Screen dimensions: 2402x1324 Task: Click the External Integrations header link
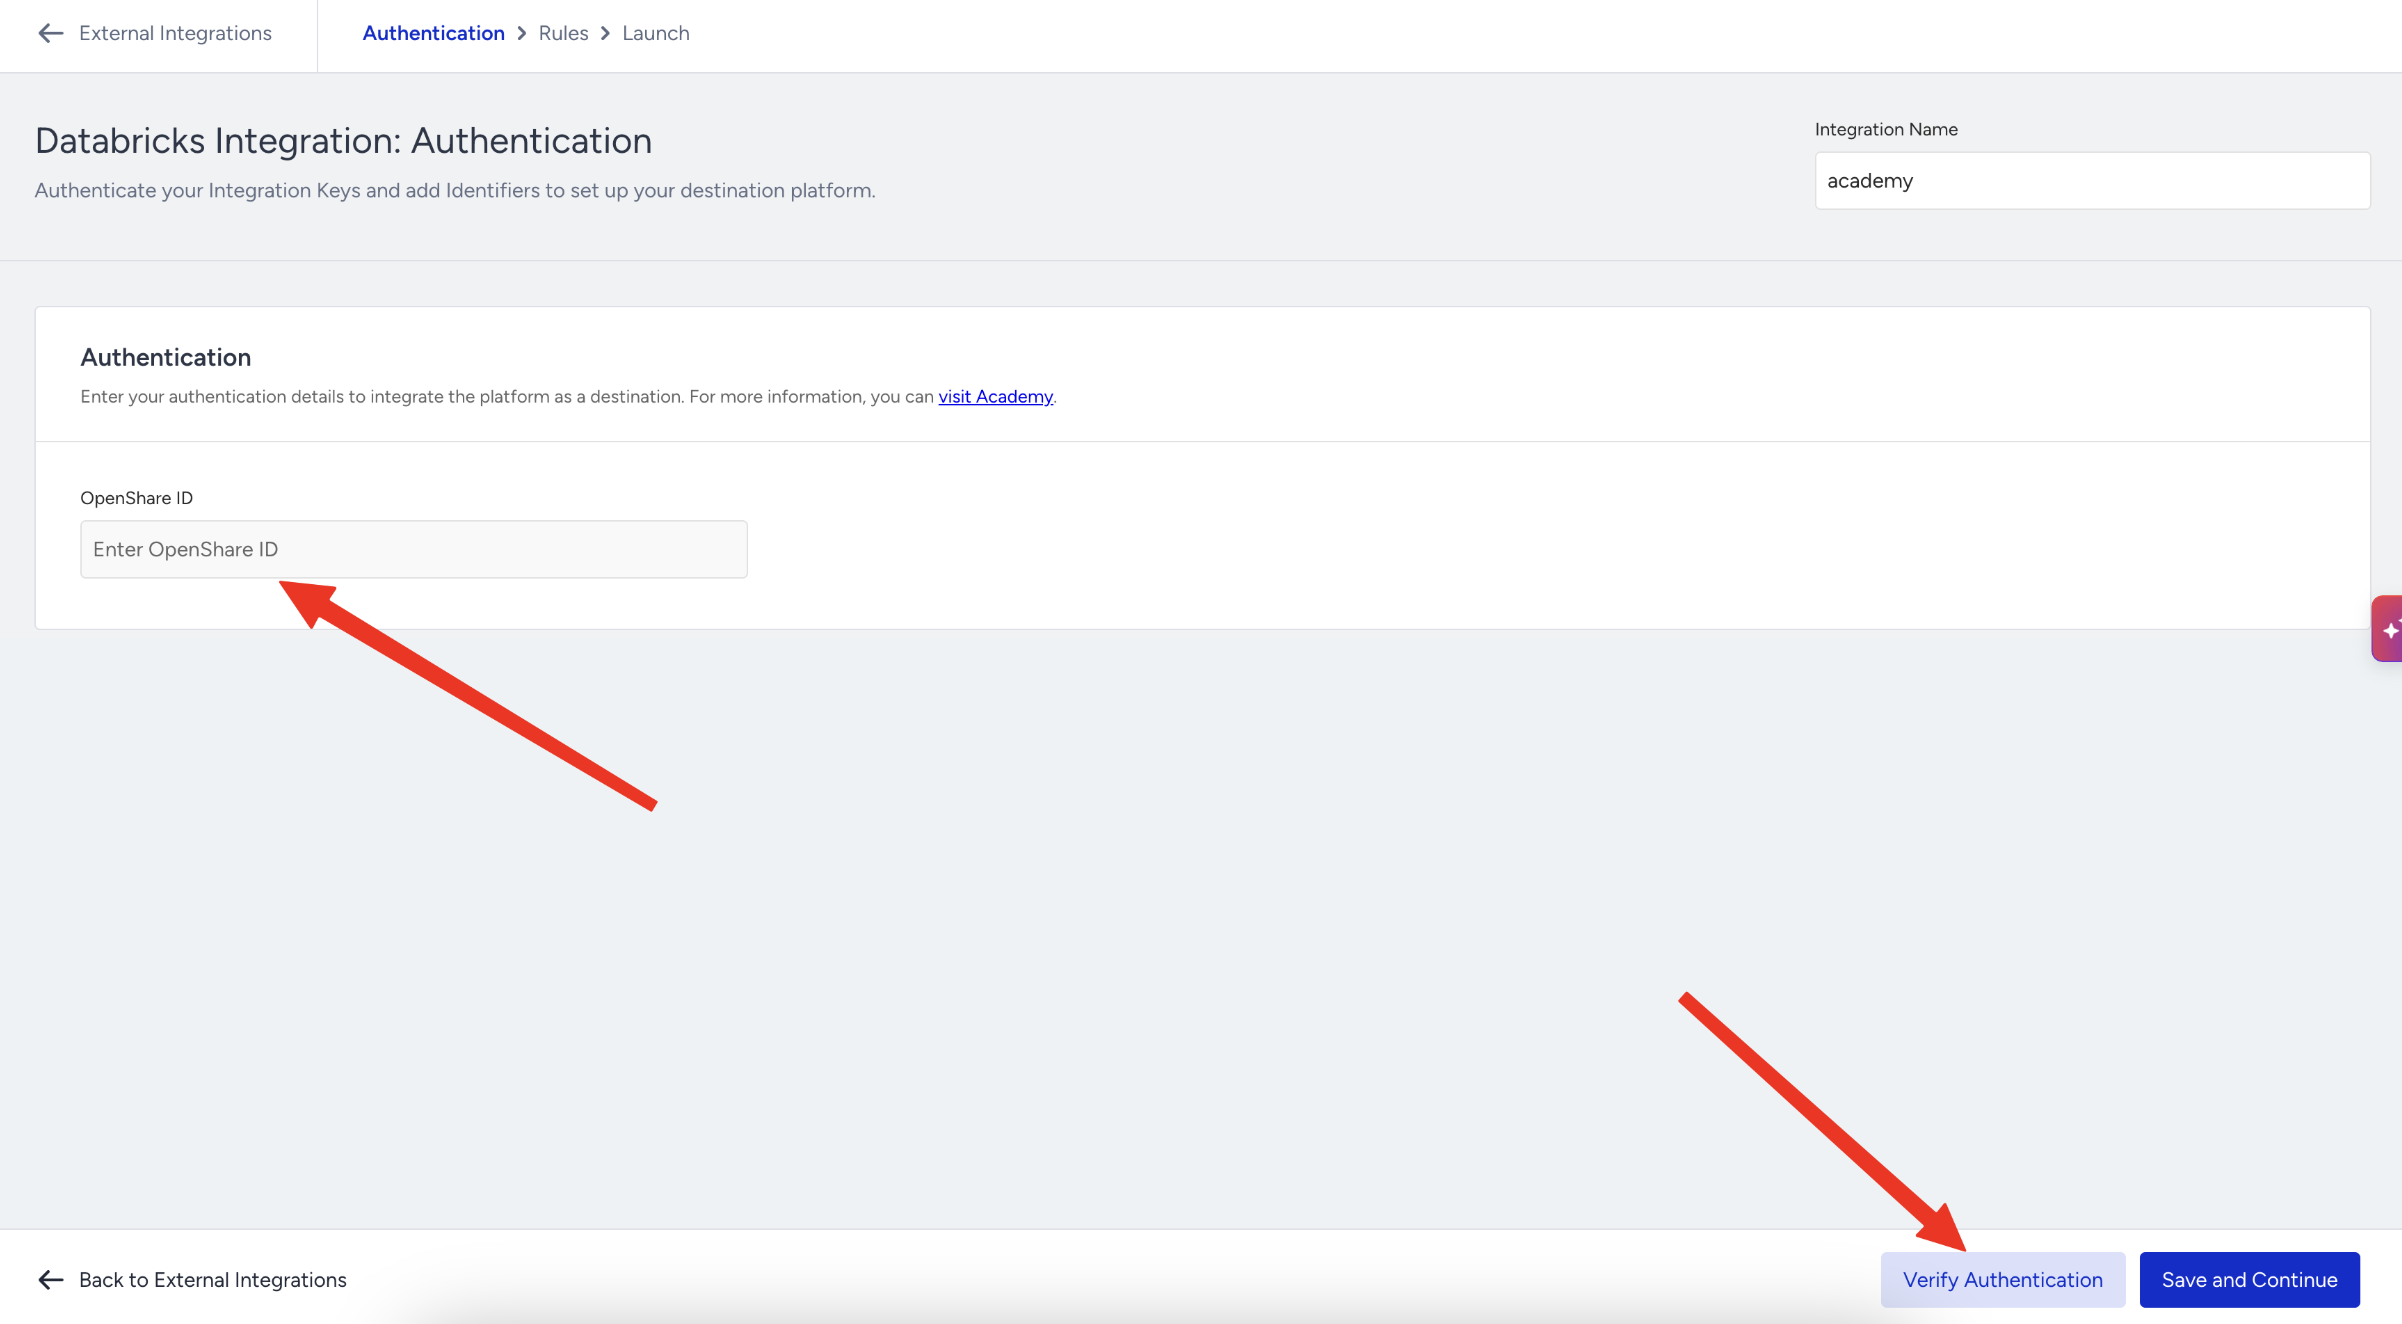coord(175,33)
